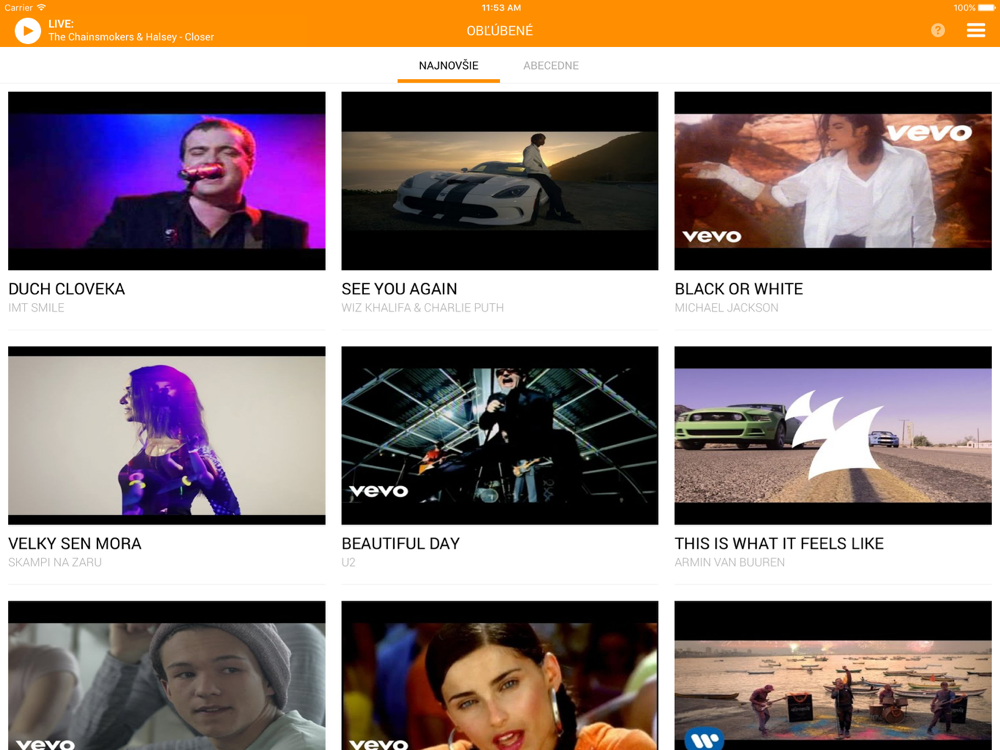Click the LIVE: label in header
1000x750 pixels.
pos(61,24)
